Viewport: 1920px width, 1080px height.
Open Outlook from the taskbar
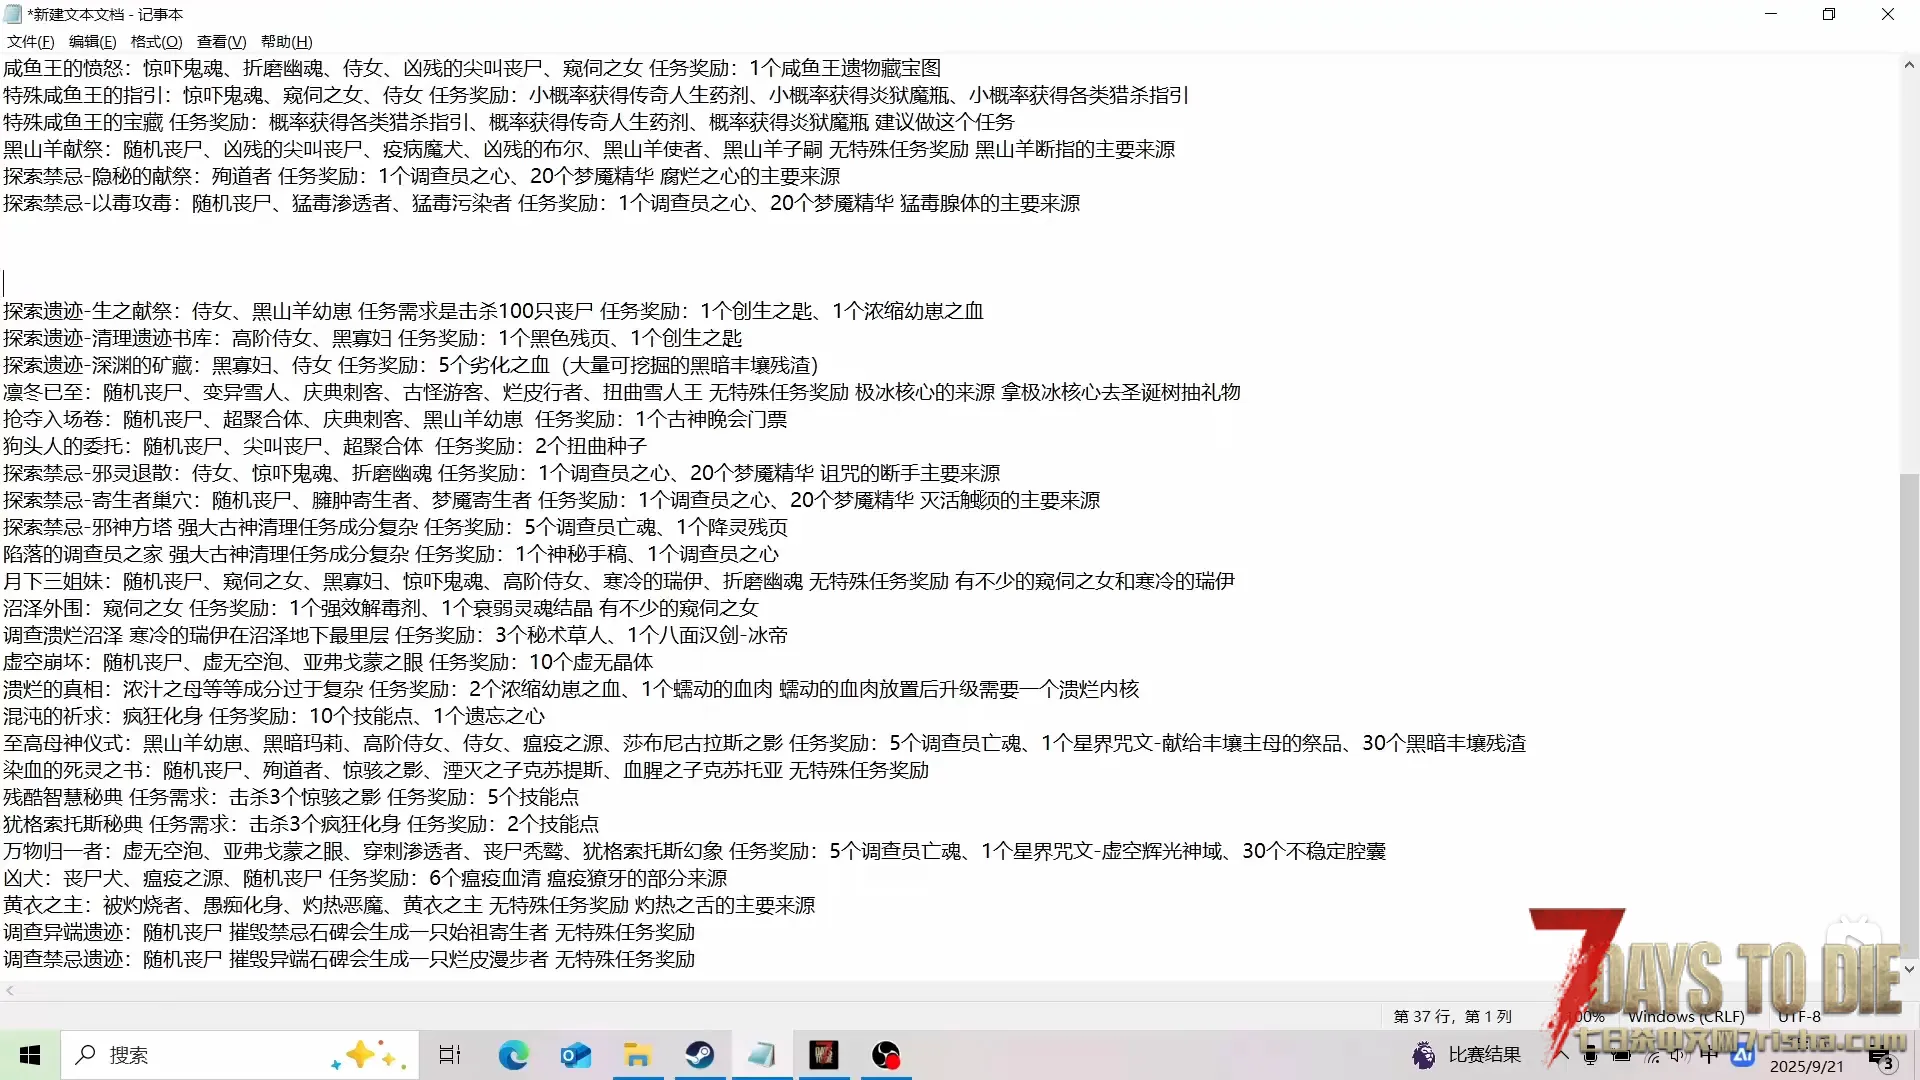tap(575, 1055)
